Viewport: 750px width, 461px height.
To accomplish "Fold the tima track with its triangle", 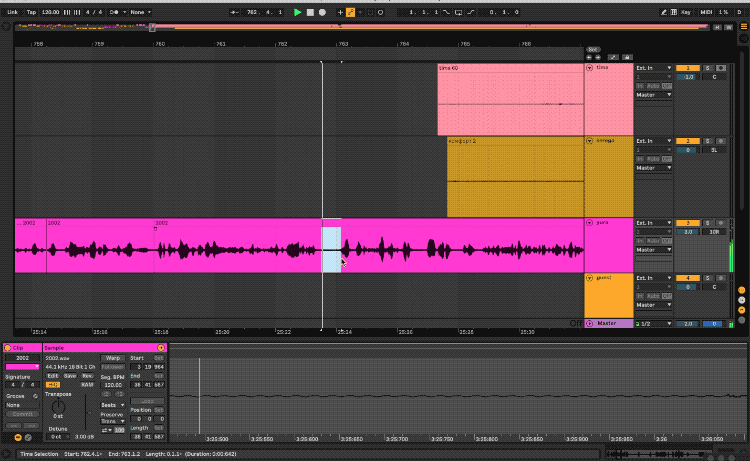I will tap(589, 68).
